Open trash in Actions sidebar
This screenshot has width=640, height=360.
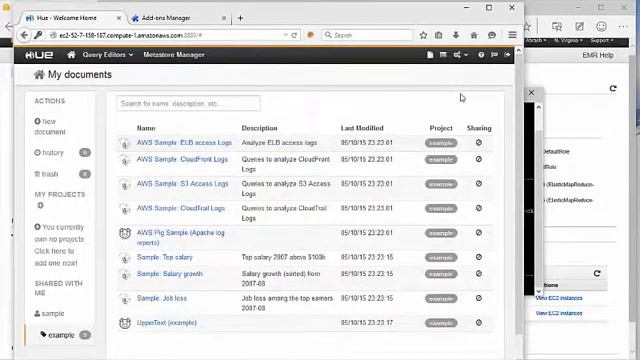point(46,174)
